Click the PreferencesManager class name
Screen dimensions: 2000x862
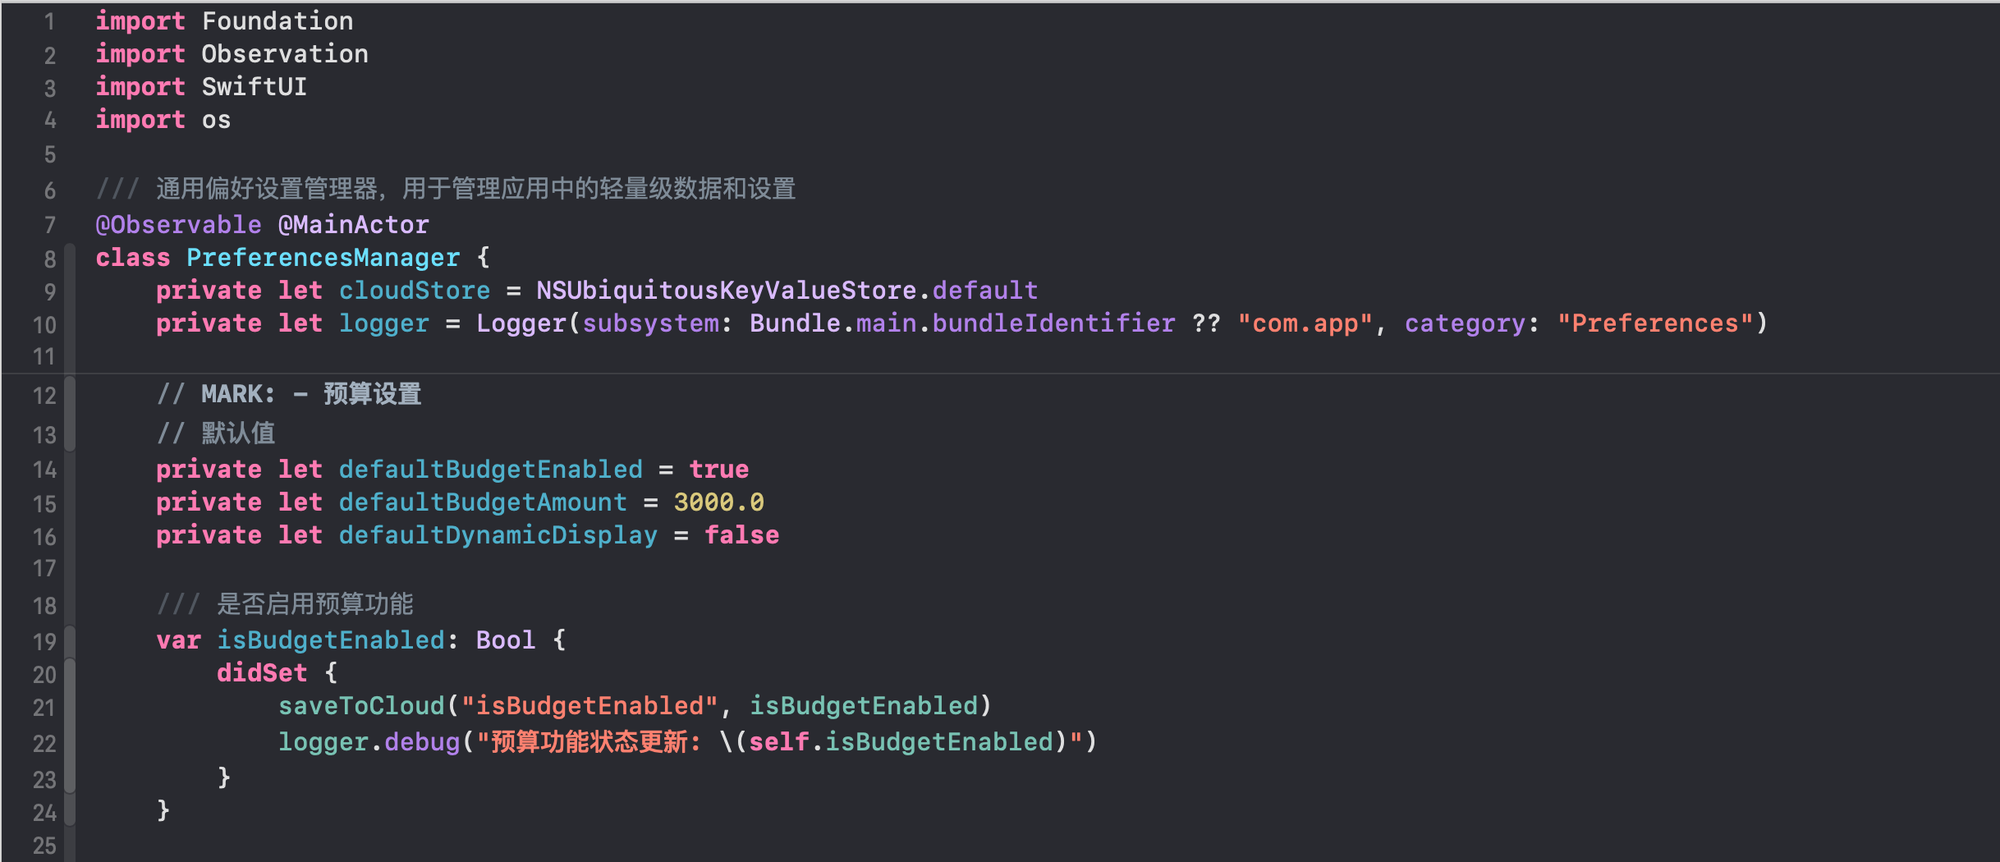(x=323, y=258)
